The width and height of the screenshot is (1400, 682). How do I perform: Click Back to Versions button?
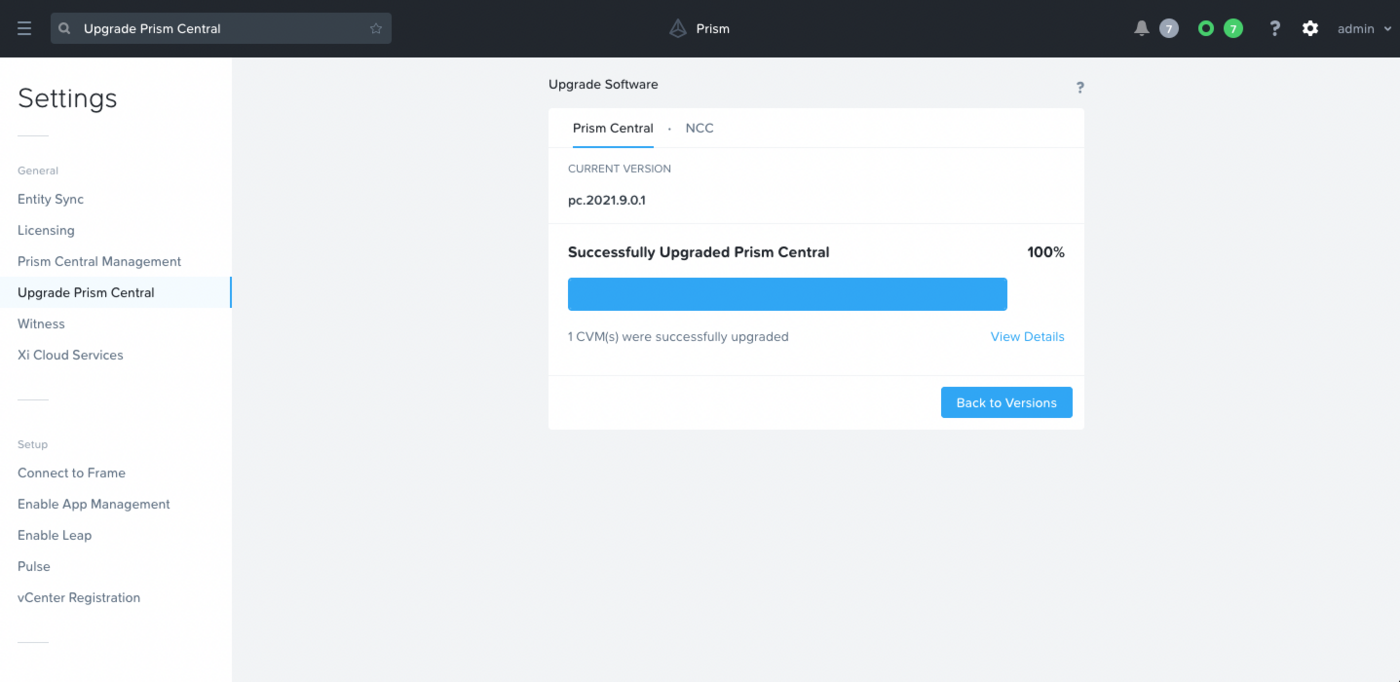click(1006, 403)
